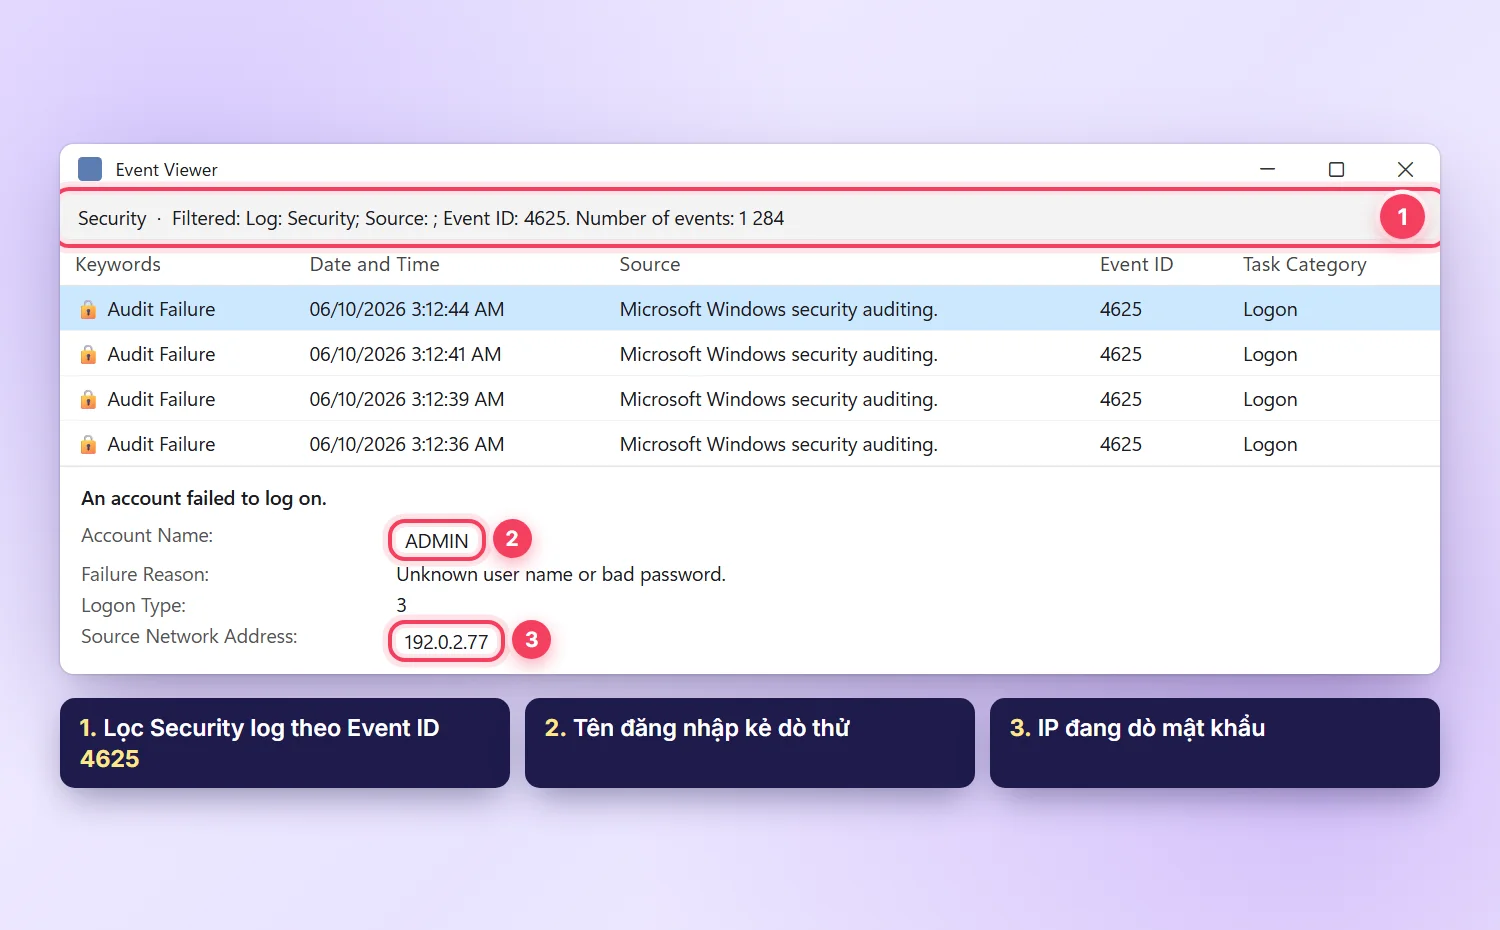
Task: Select Audit Failure event at 3:12:39 AM
Action: 750,398
